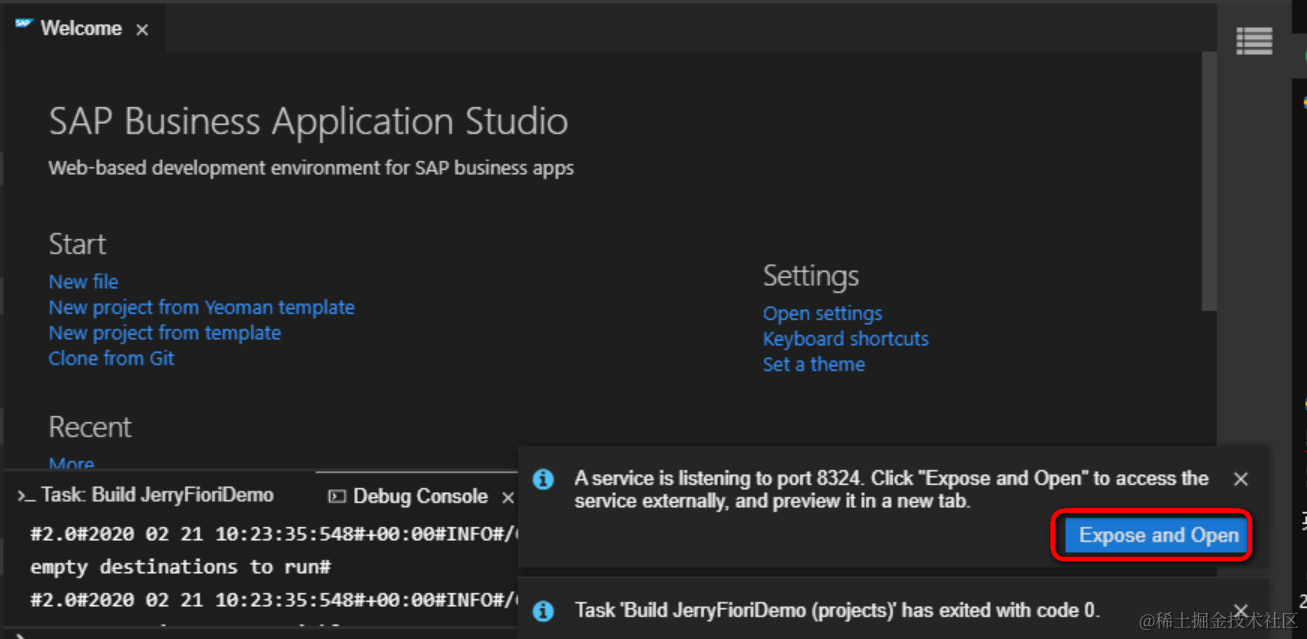Dismiss the Build JerryFioriDemo exit notification
The height and width of the screenshot is (639, 1307).
1241,610
